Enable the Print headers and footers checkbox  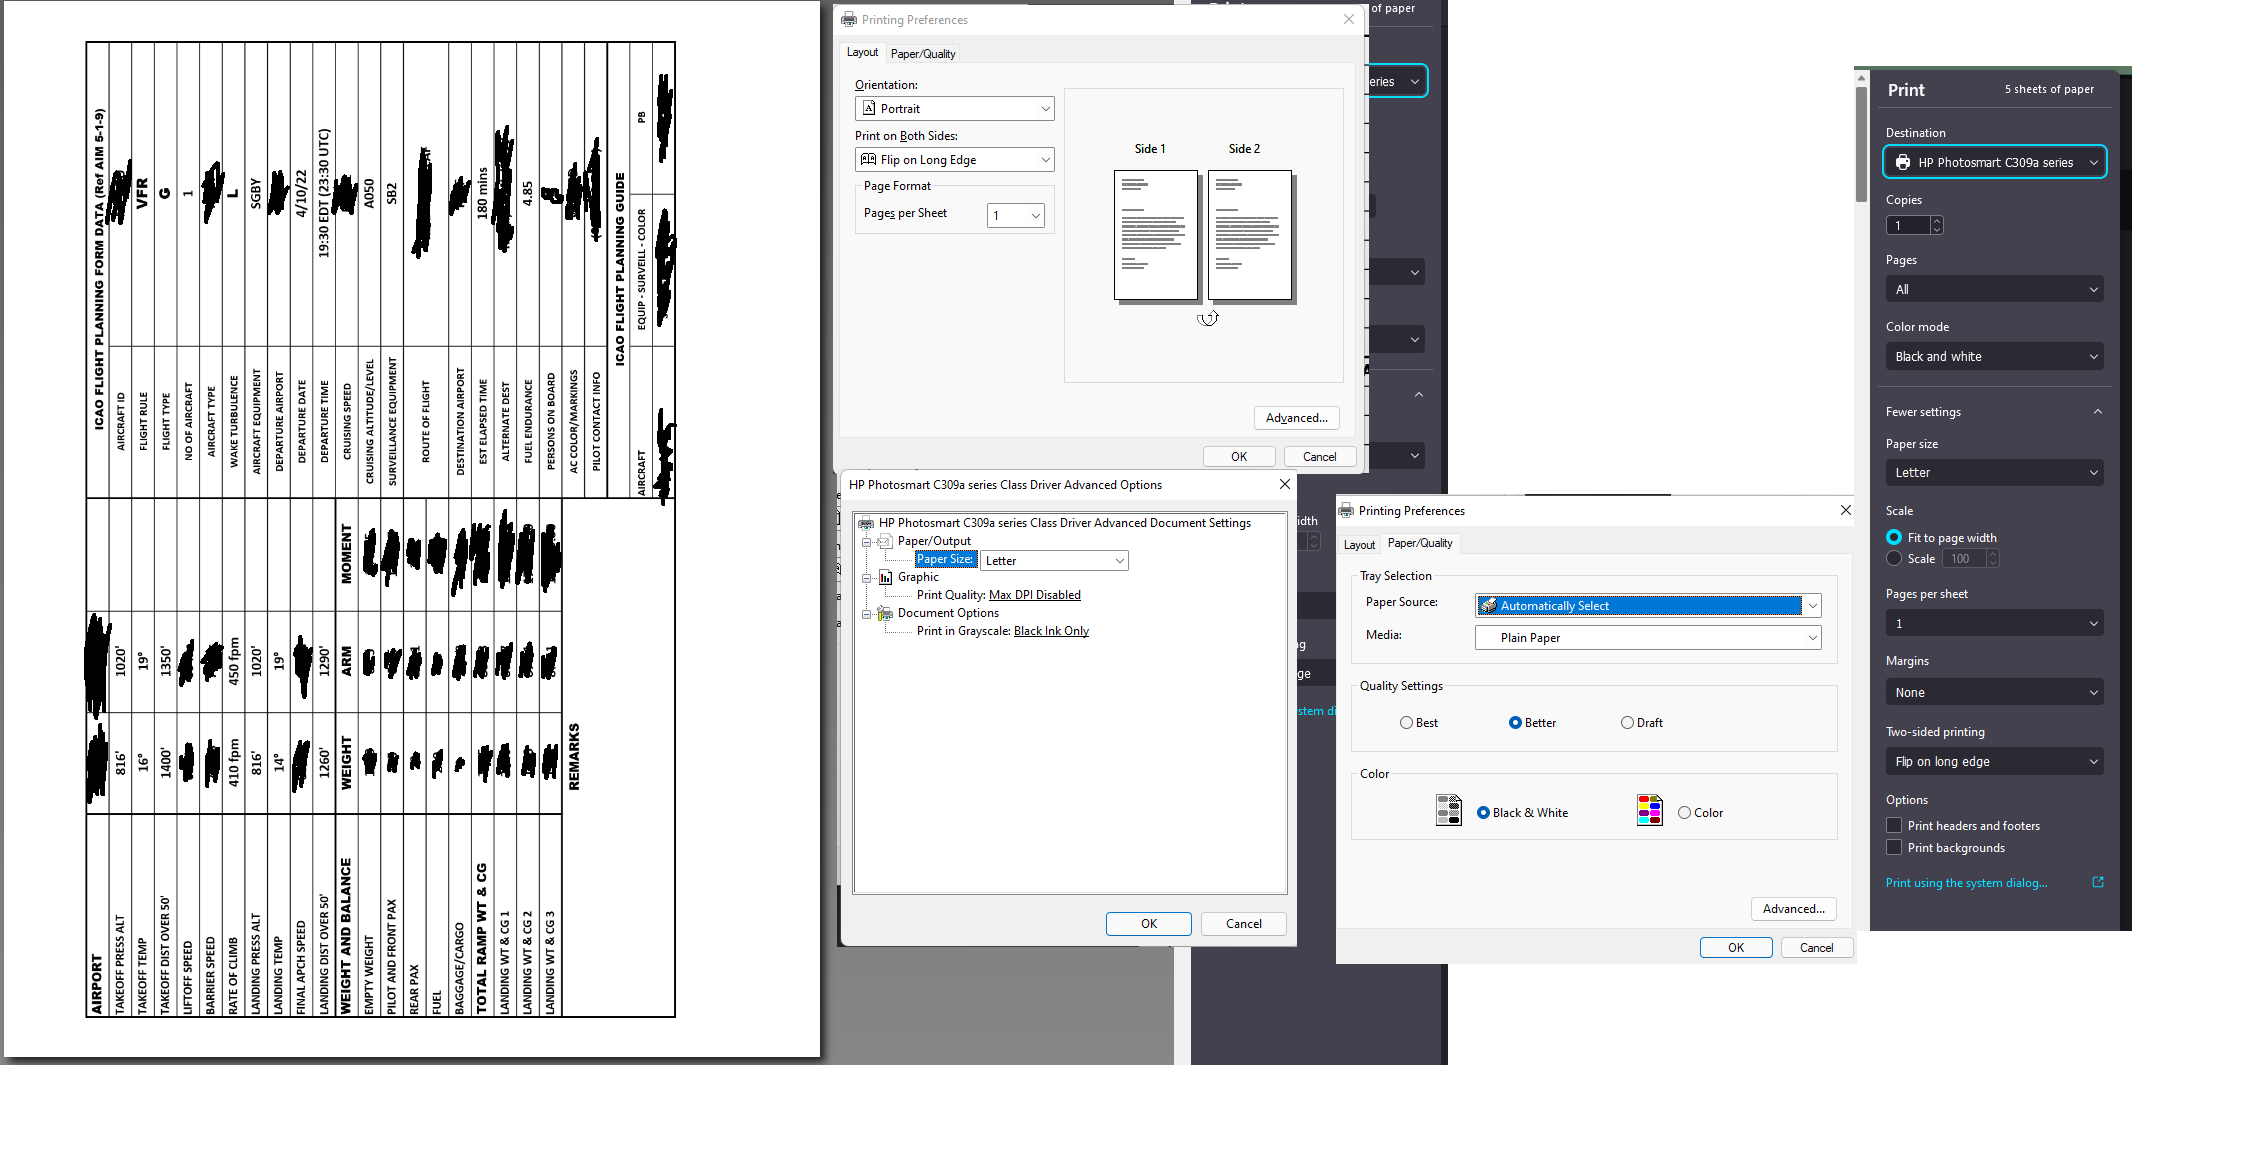click(1894, 824)
